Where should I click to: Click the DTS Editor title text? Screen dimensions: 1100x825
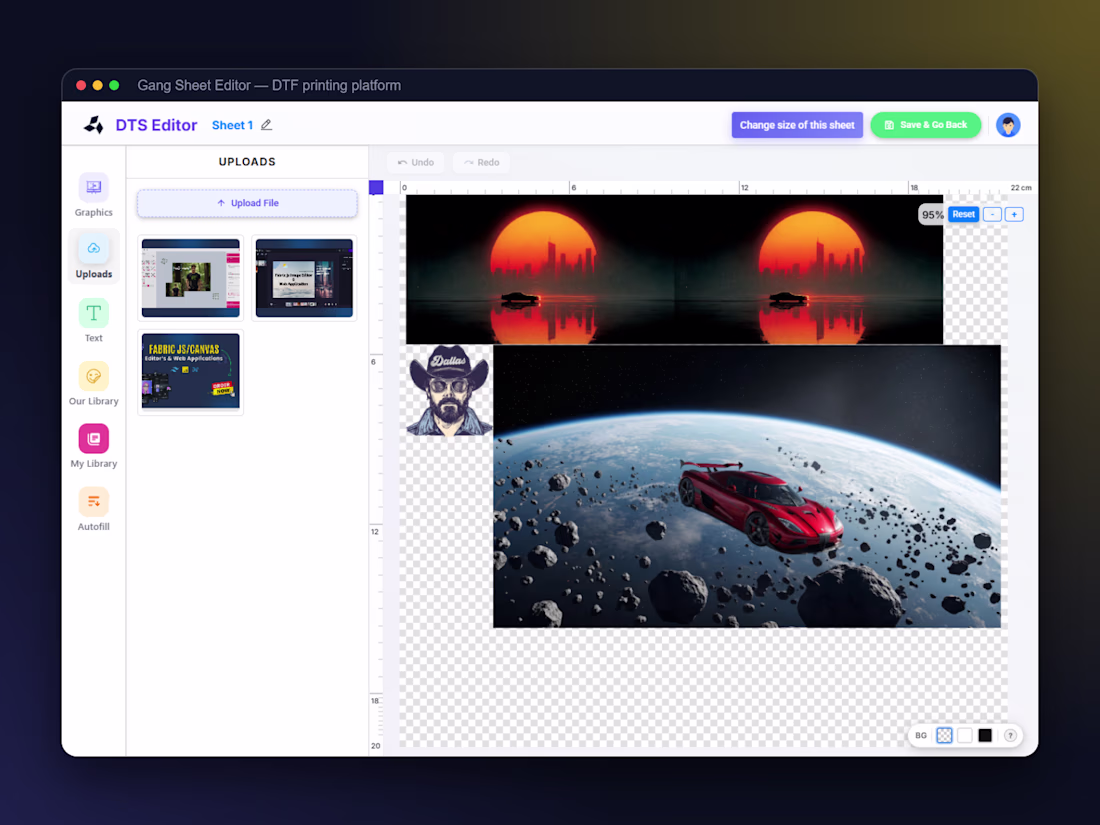click(156, 125)
